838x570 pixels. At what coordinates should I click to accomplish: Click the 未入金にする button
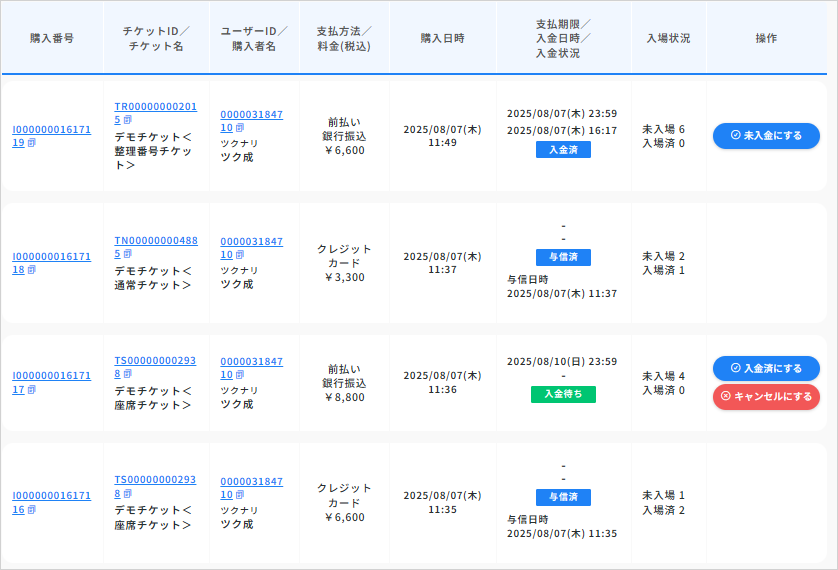click(x=766, y=136)
